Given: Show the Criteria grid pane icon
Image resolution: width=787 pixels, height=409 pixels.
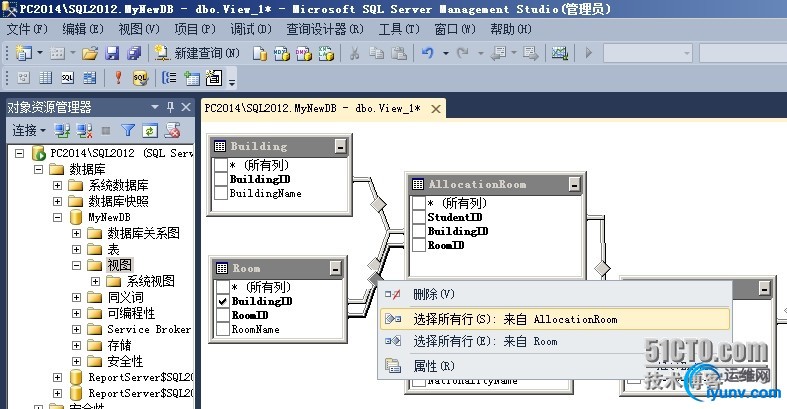Looking at the screenshot, I should pos(46,78).
